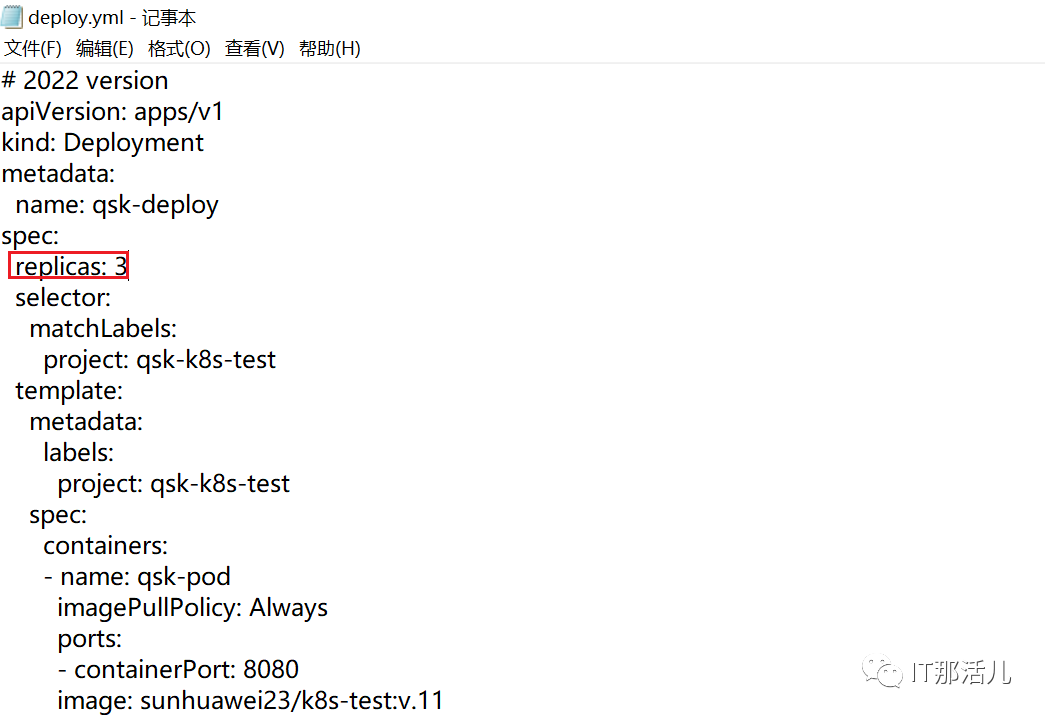Open the 查看(V) menu

click(x=255, y=49)
